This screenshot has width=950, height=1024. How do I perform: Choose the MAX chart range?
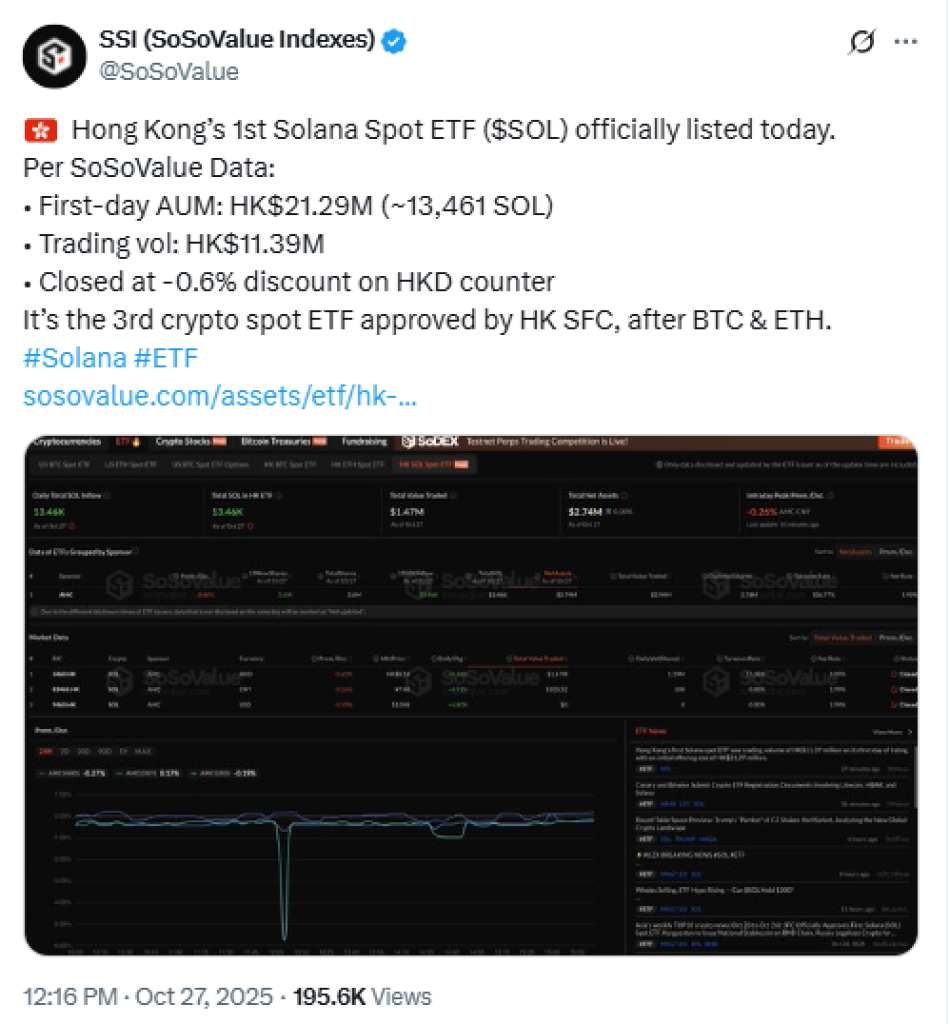pyautogui.click(x=142, y=750)
